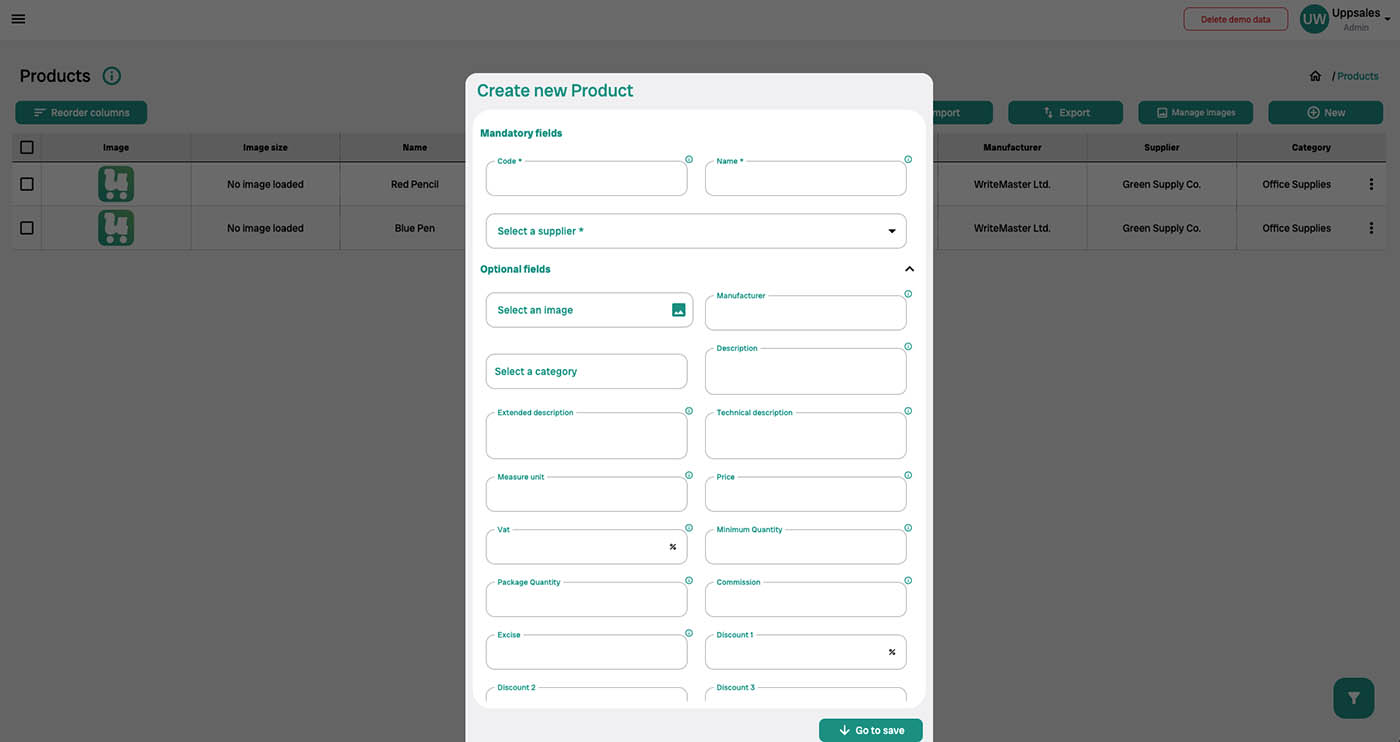Screen dimensions: 1400x742
Task: Open the kebab menu on the Blue Pen row
Action: (1371, 227)
